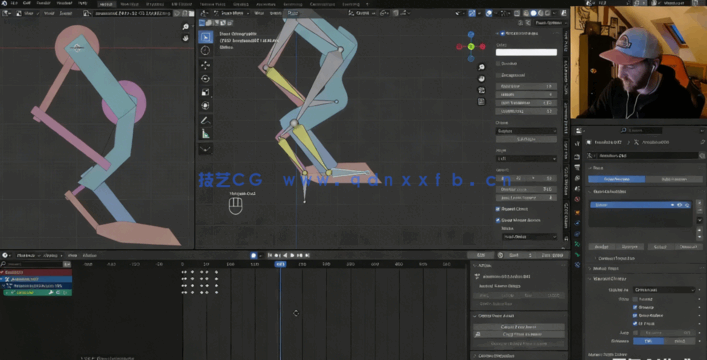Toggle camera view with viewport camera gizmo
Viewport: 707px width, 360px height.
[481, 90]
